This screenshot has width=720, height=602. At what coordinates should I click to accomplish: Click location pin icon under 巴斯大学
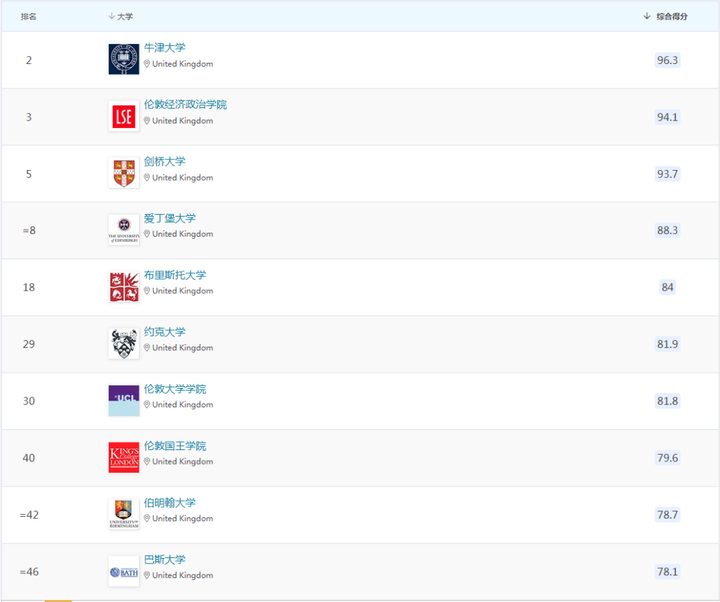(x=147, y=576)
